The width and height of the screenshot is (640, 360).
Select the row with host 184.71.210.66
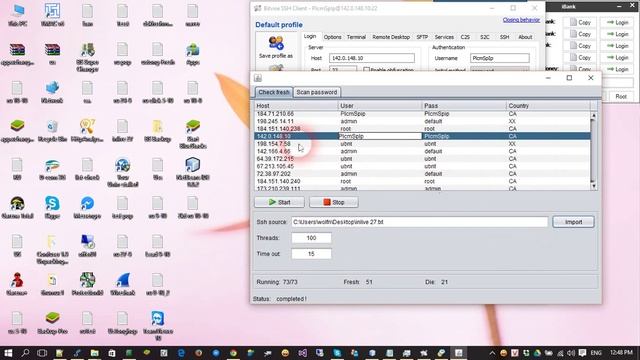pos(422,114)
